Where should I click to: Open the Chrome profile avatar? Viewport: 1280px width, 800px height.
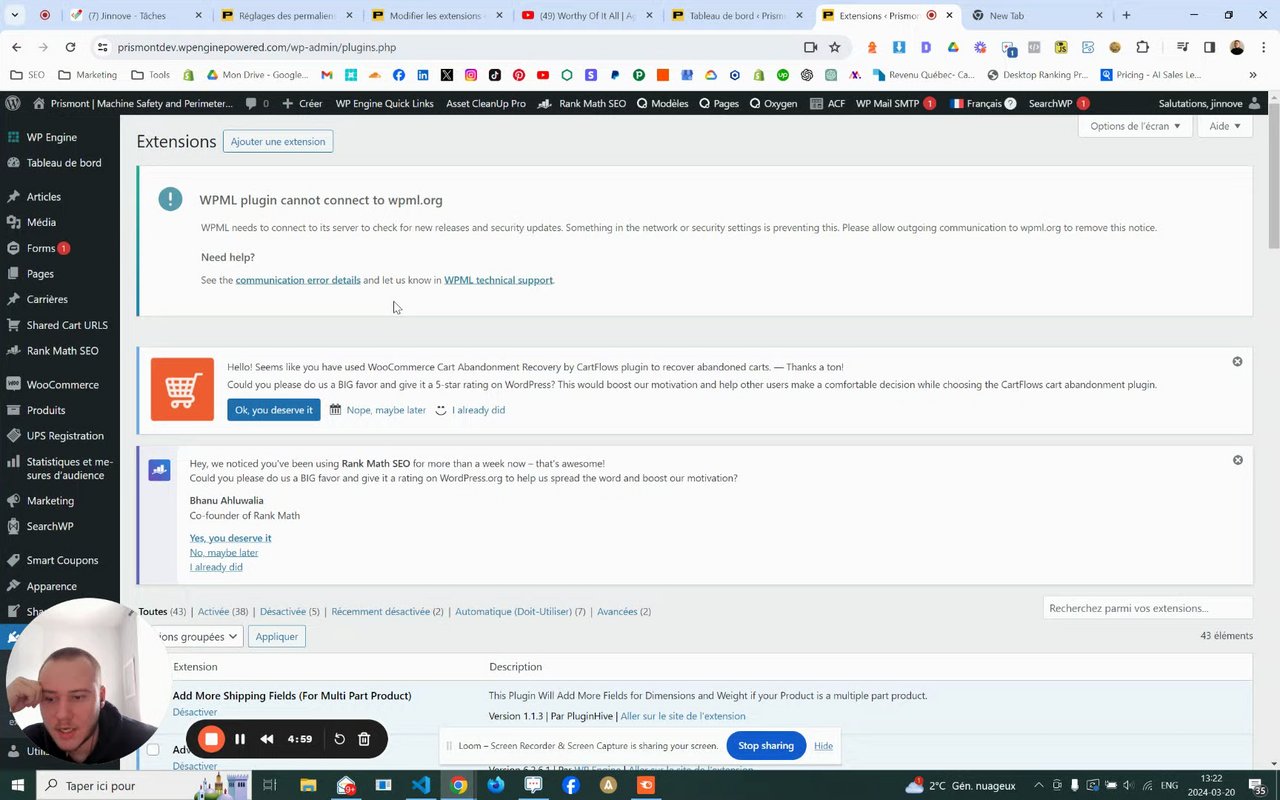[1237, 47]
